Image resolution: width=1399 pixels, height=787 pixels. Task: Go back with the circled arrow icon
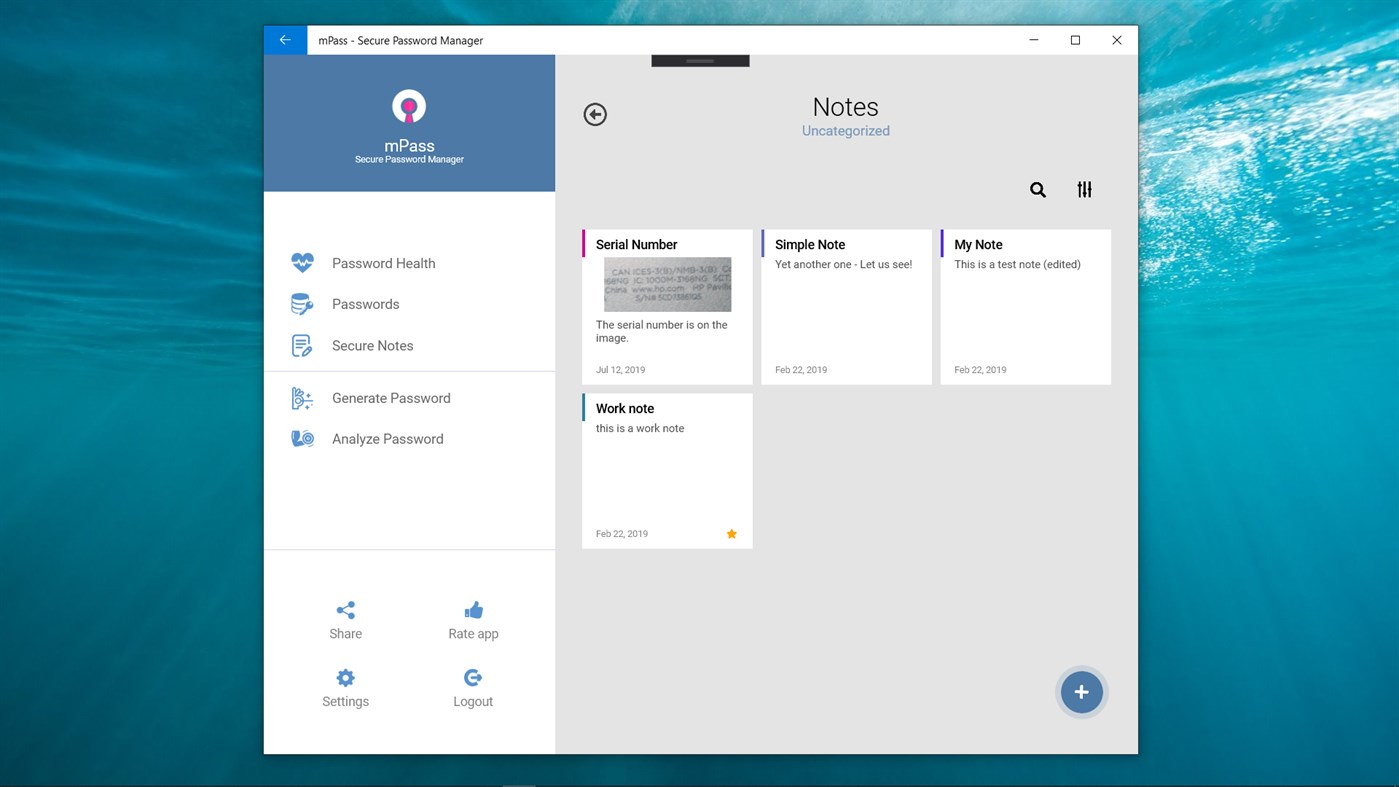click(595, 114)
